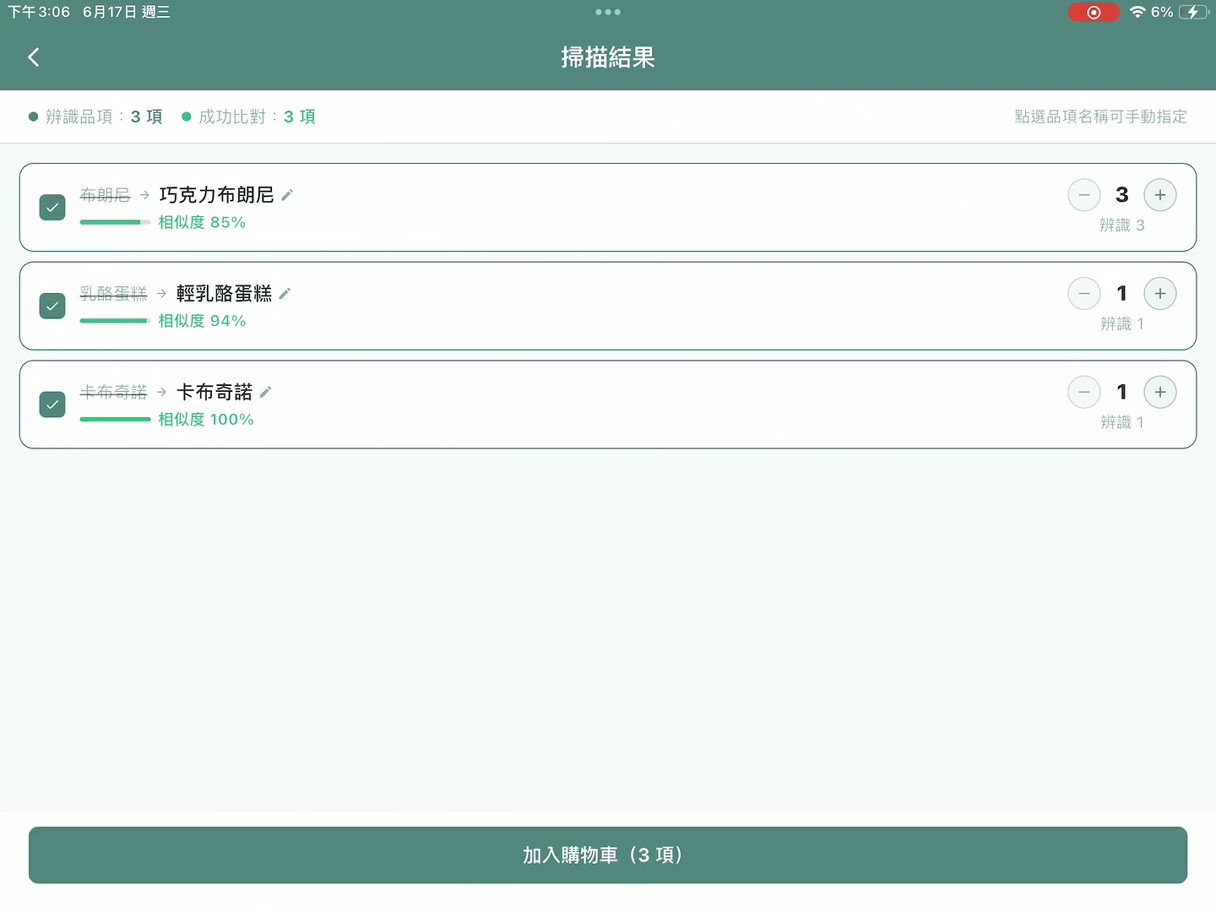The image size is (1216, 912).
Task: Tap the 下午3:06 clock
Action: [x=39, y=12]
